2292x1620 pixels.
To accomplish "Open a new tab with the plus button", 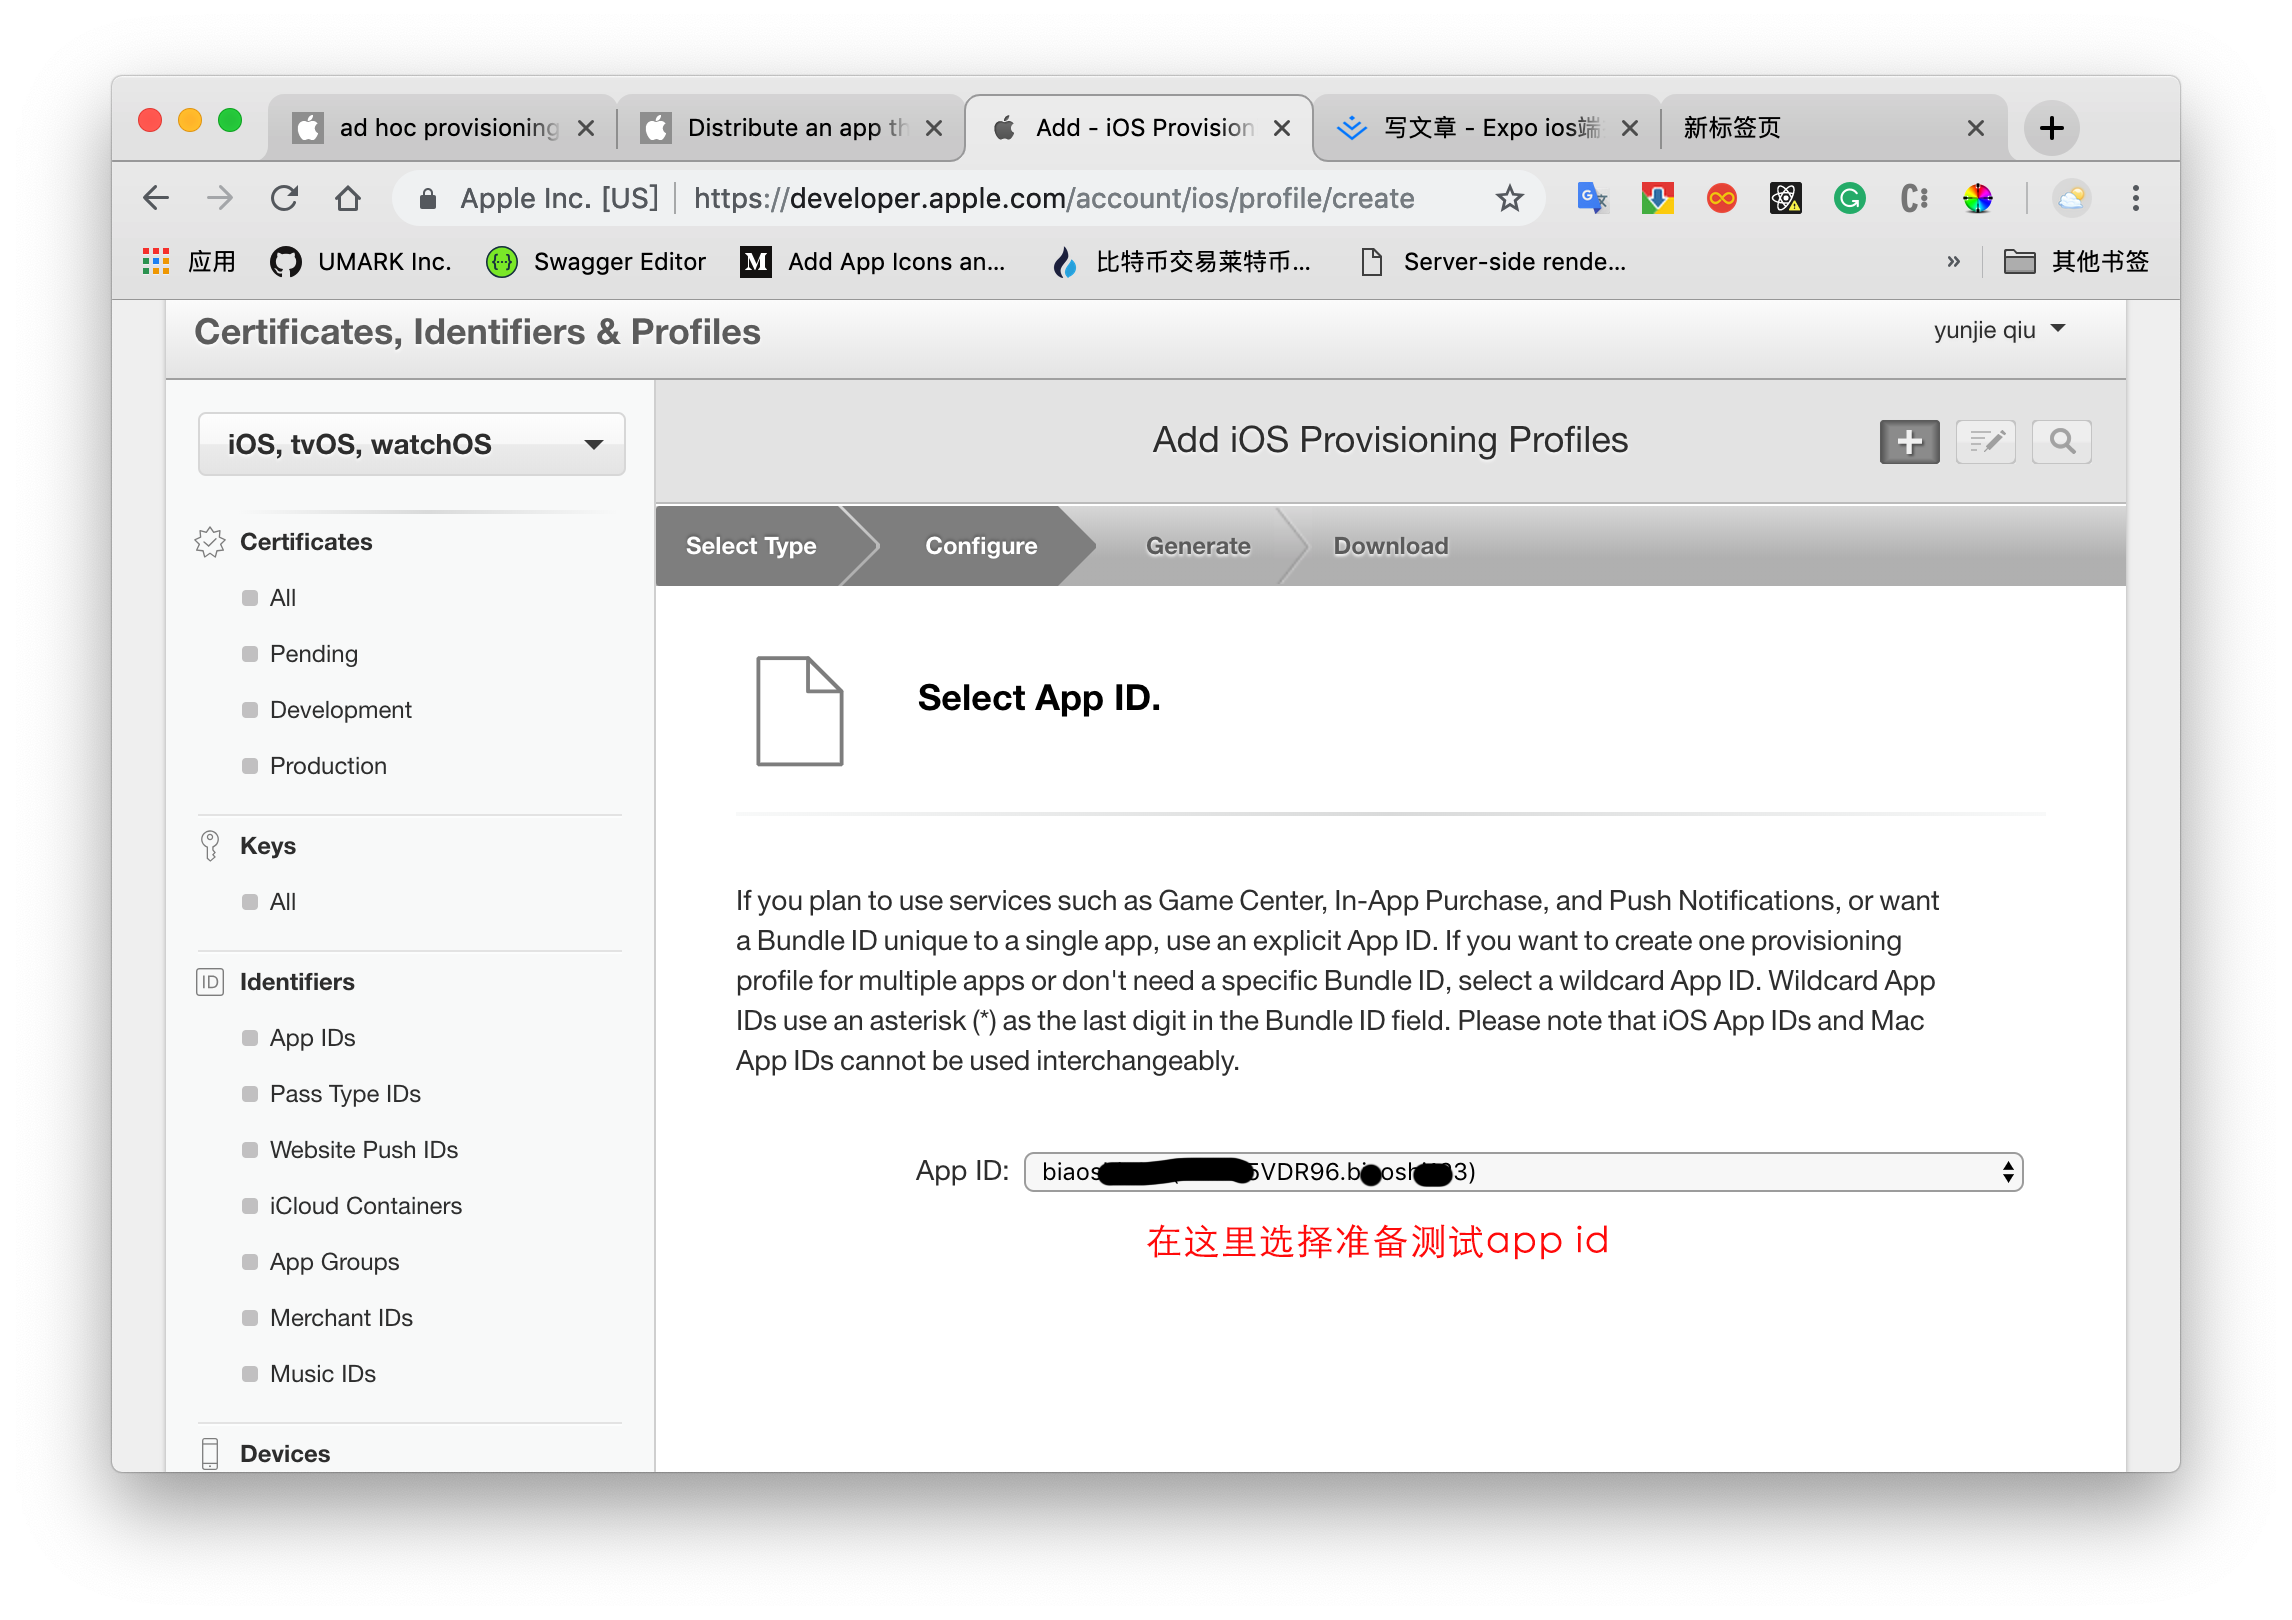I will (x=2051, y=128).
